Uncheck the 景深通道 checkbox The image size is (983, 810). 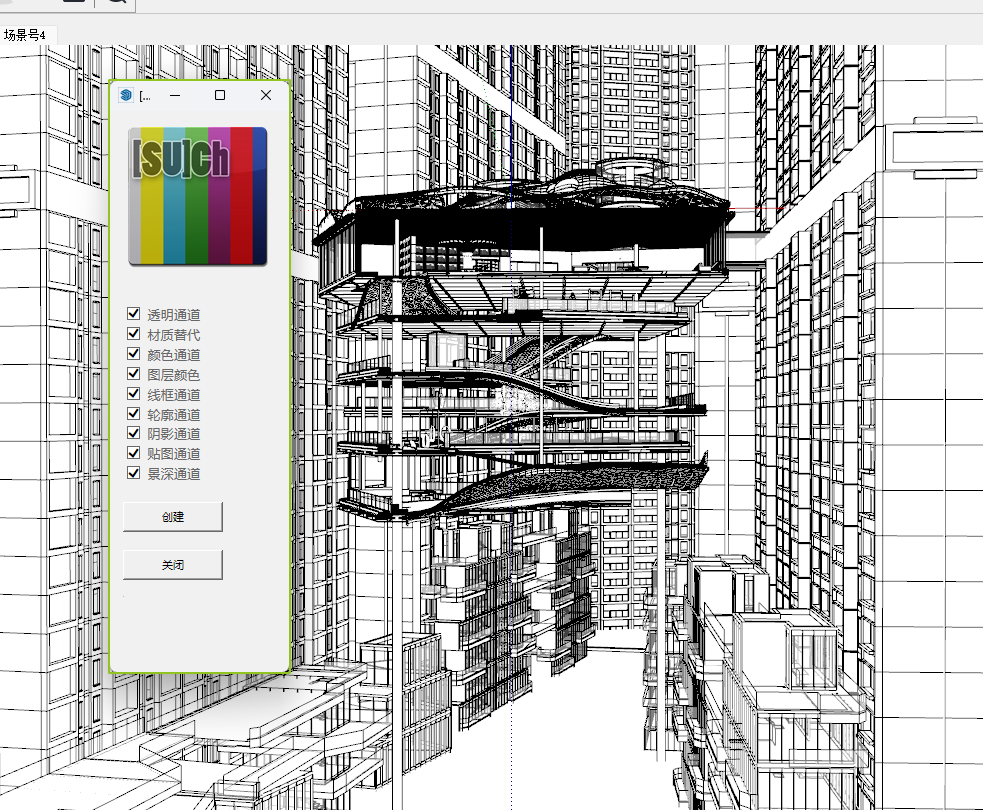pyautogui.click(x=133, y=473)
